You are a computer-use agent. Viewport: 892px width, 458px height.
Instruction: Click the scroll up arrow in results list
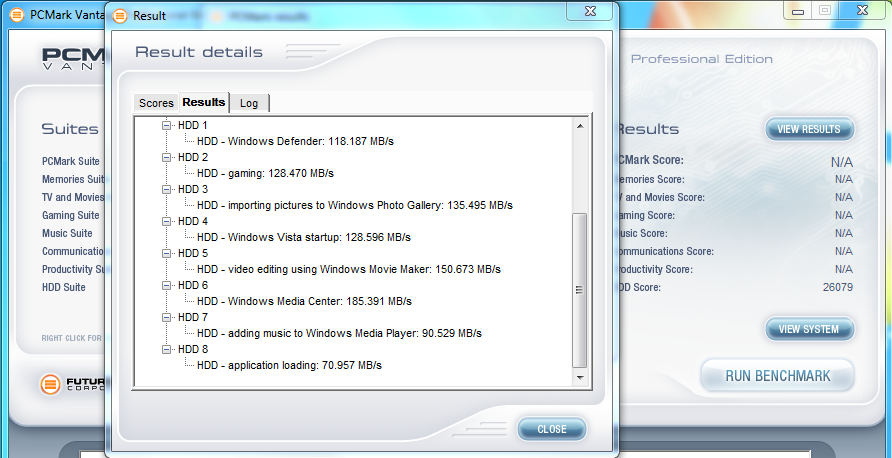coord(580,126)
